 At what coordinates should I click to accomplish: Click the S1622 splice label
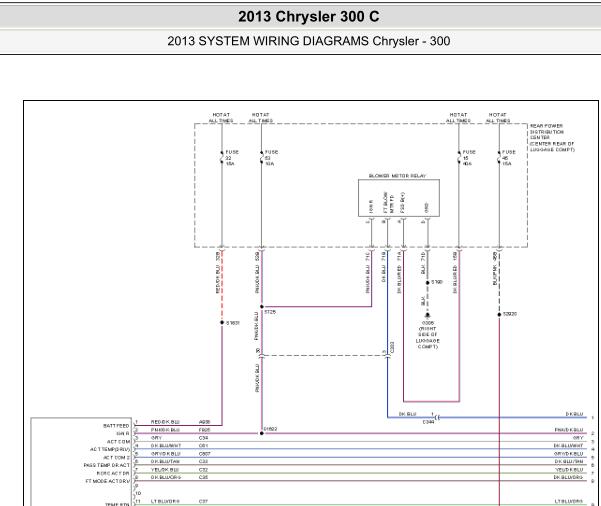270,429
